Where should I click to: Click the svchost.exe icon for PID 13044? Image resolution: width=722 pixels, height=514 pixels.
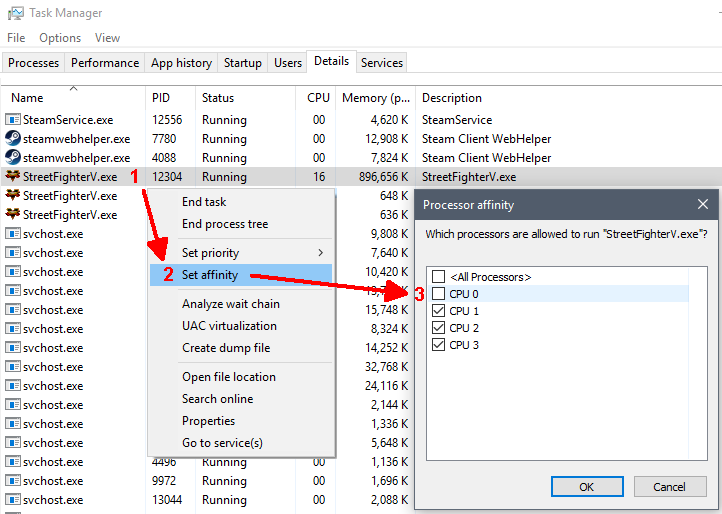[13, 500]
